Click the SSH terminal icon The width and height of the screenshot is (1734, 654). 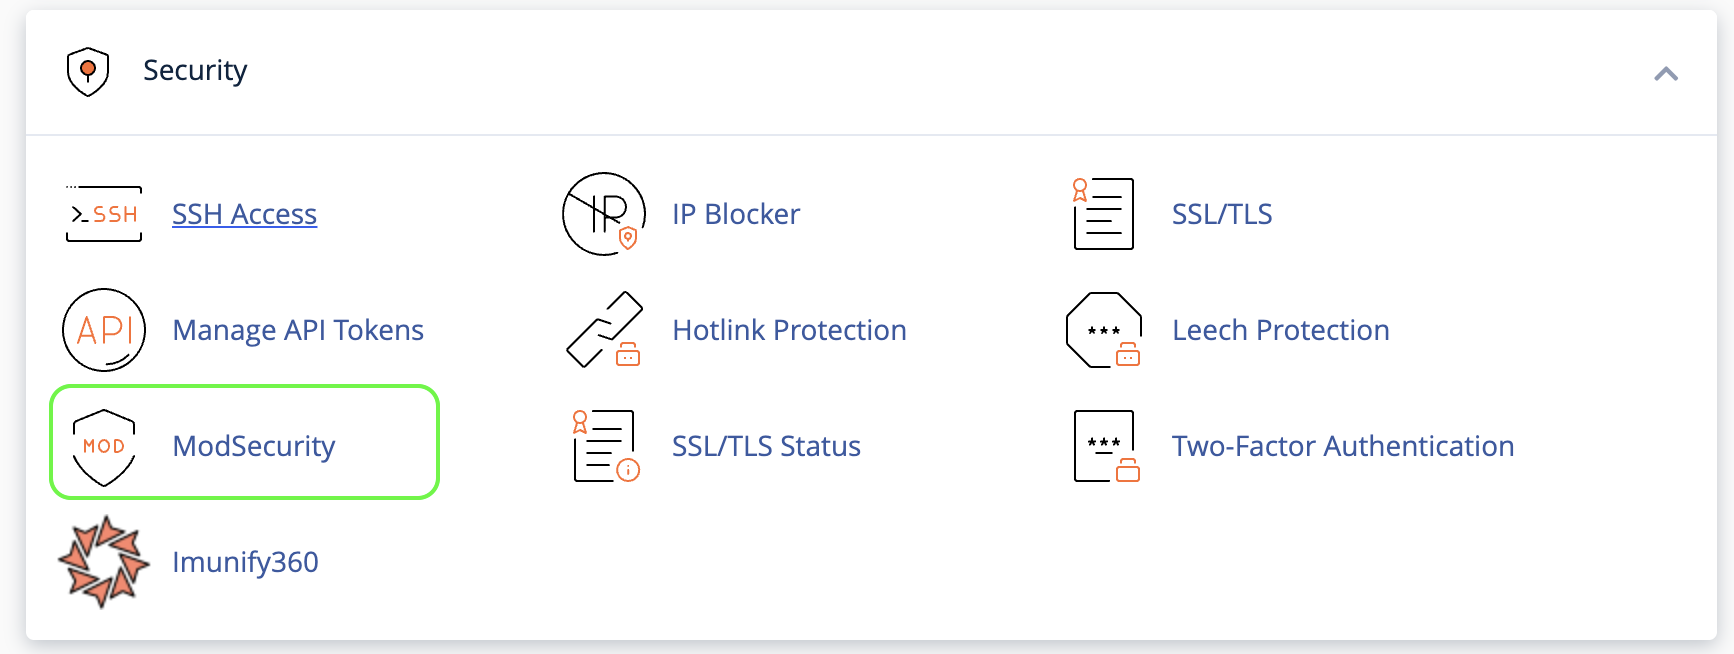coord(104,214)
